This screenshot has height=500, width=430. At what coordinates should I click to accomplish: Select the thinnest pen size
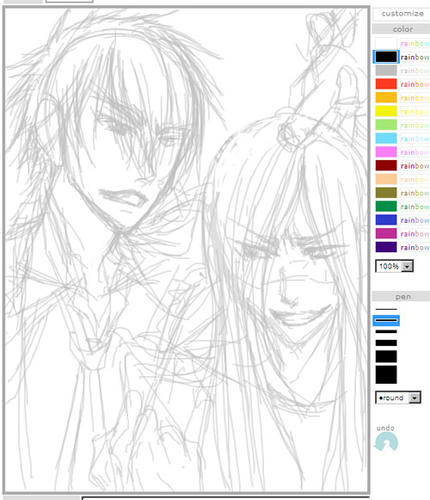pos(386,309)
